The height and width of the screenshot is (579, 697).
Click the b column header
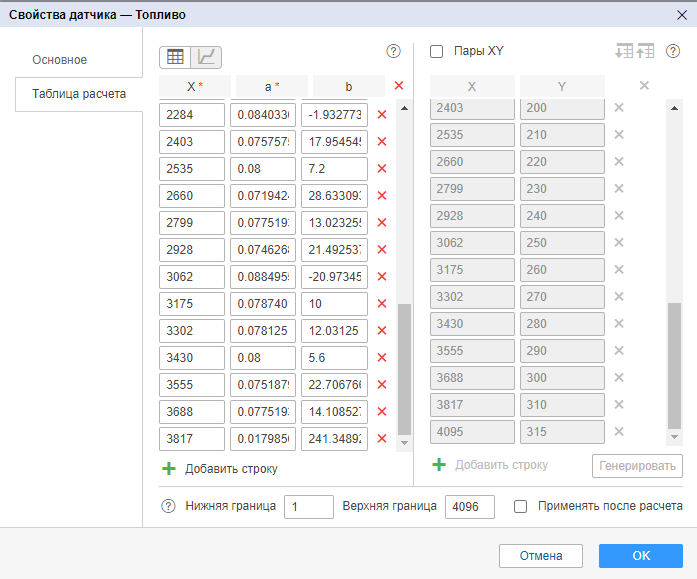coord(349,87)
